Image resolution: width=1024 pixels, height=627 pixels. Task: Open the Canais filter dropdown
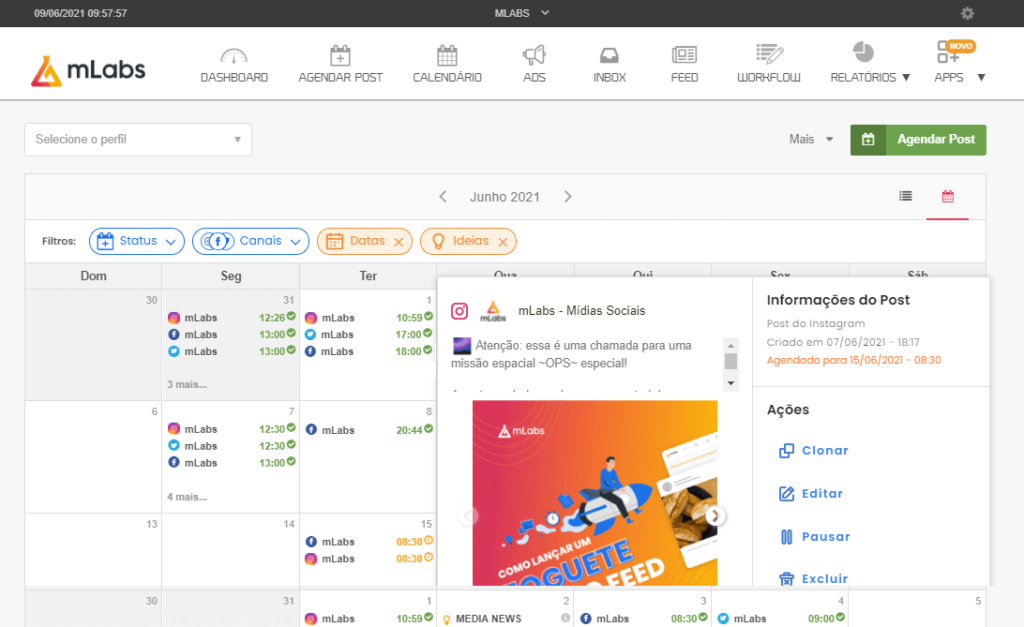click(251, 241)
